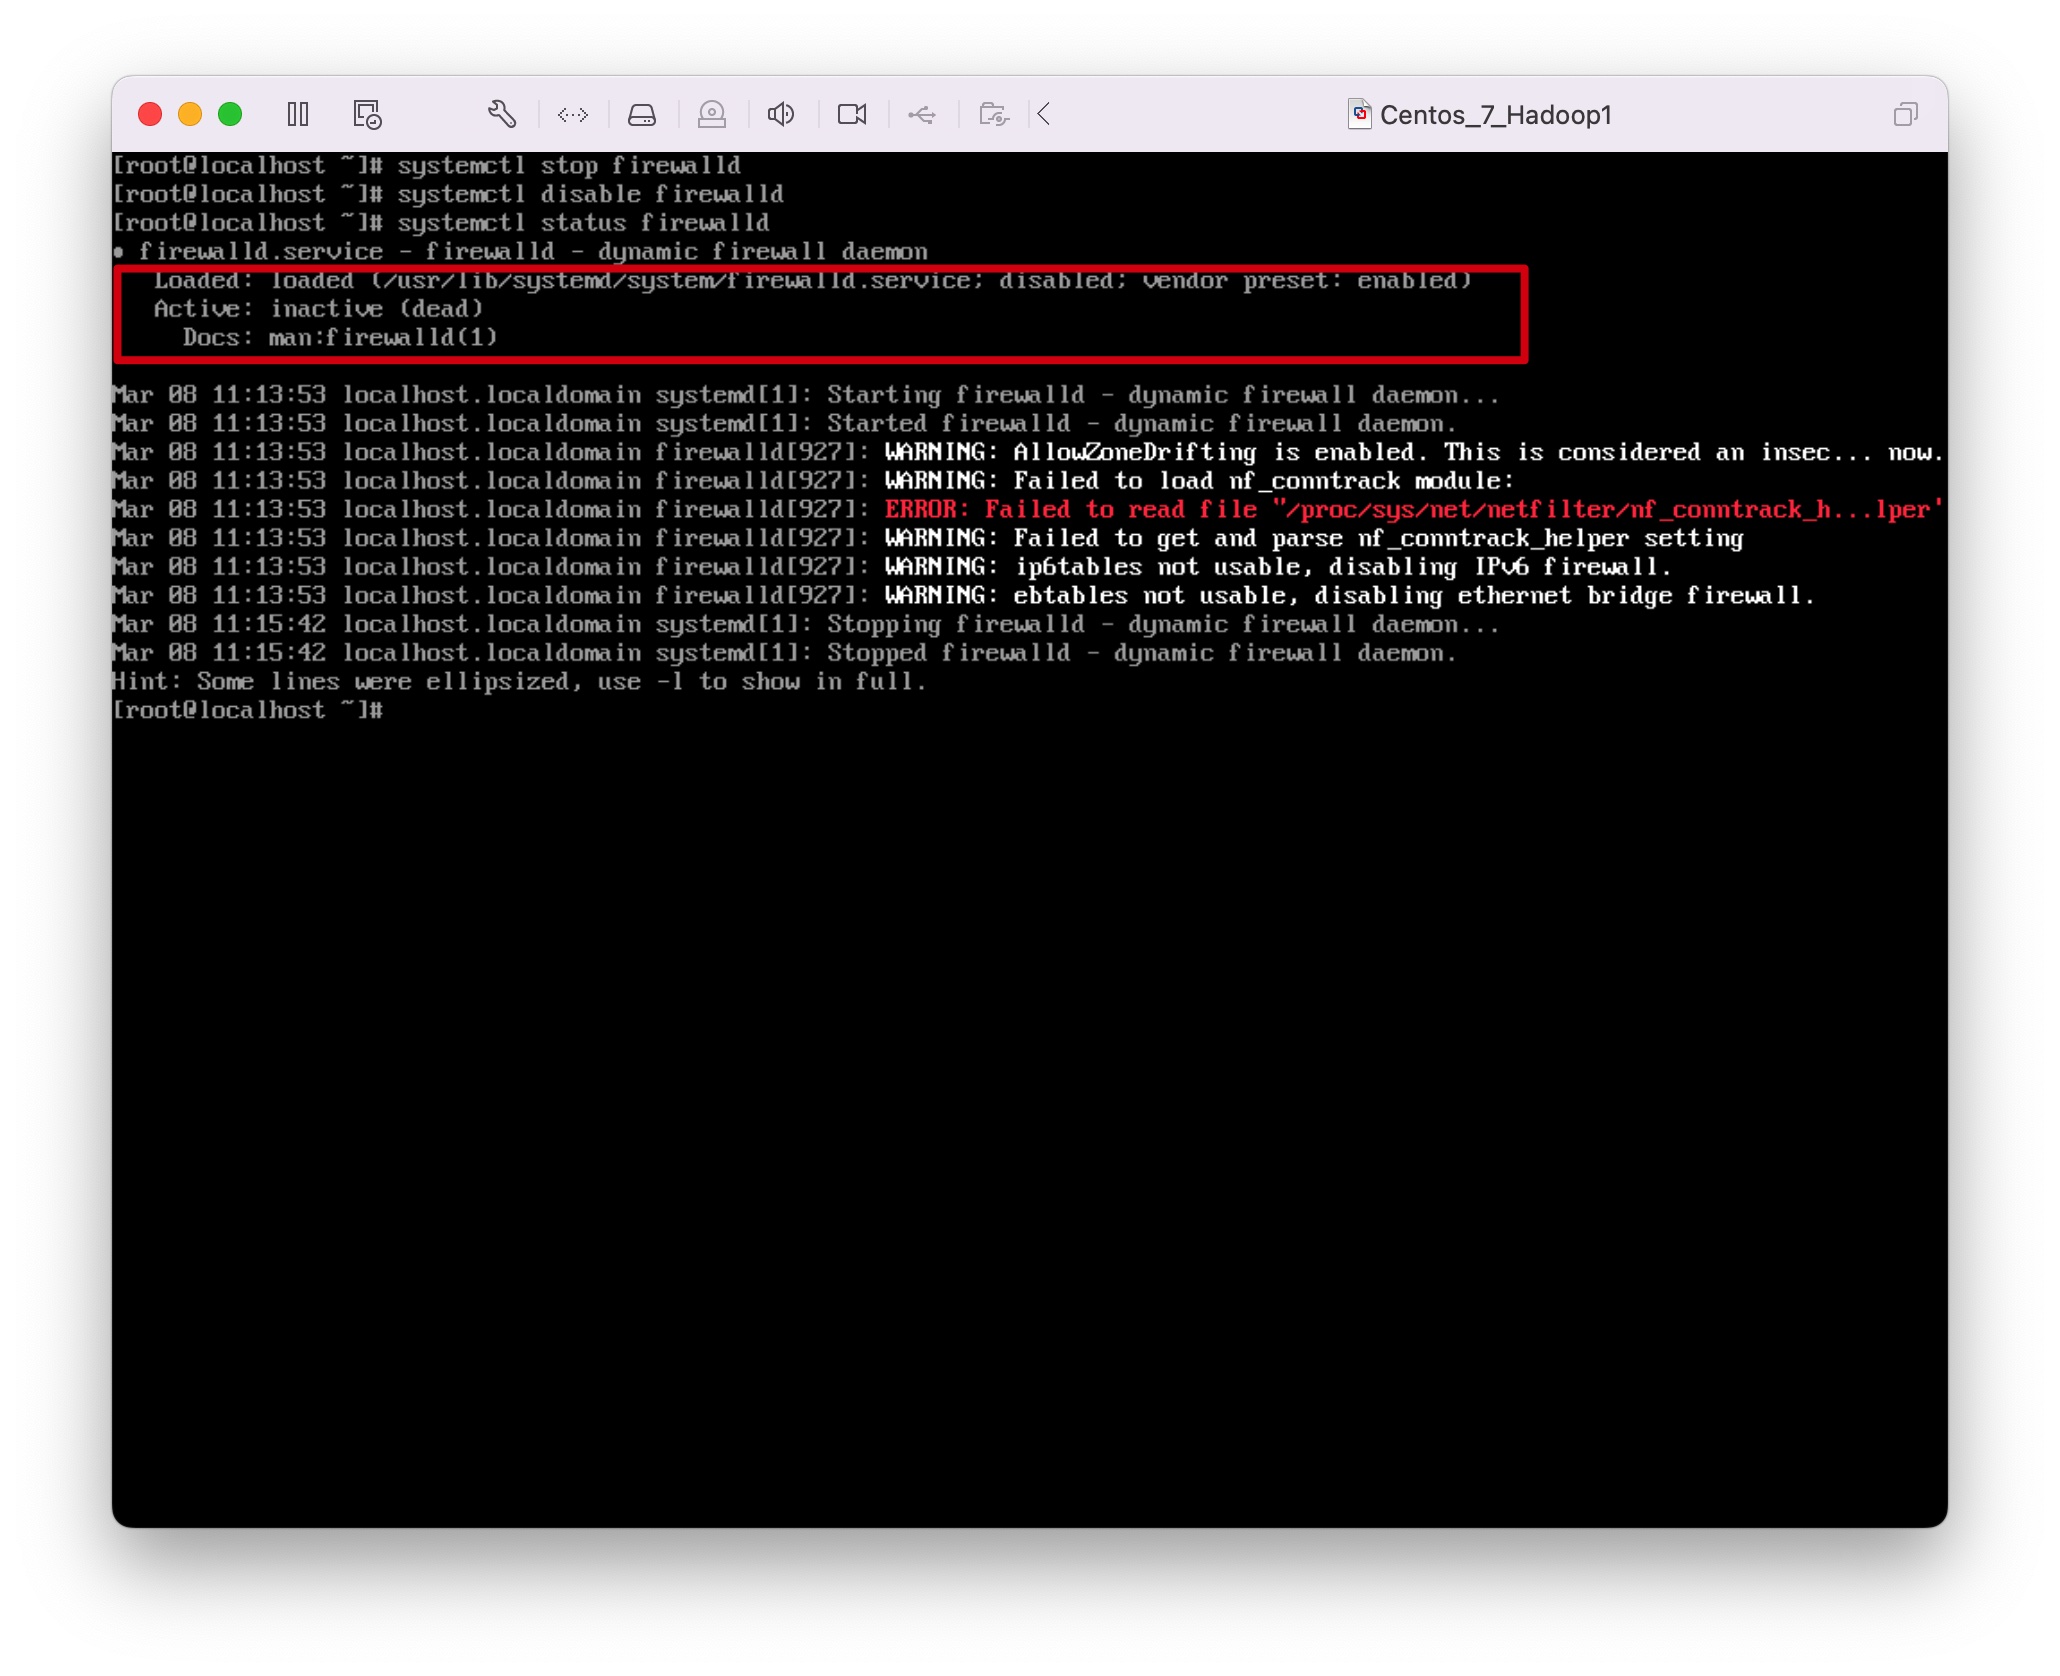Open the shared folders icon
The height and width of the screenshot is (1676, 2060).
[994, 114]
